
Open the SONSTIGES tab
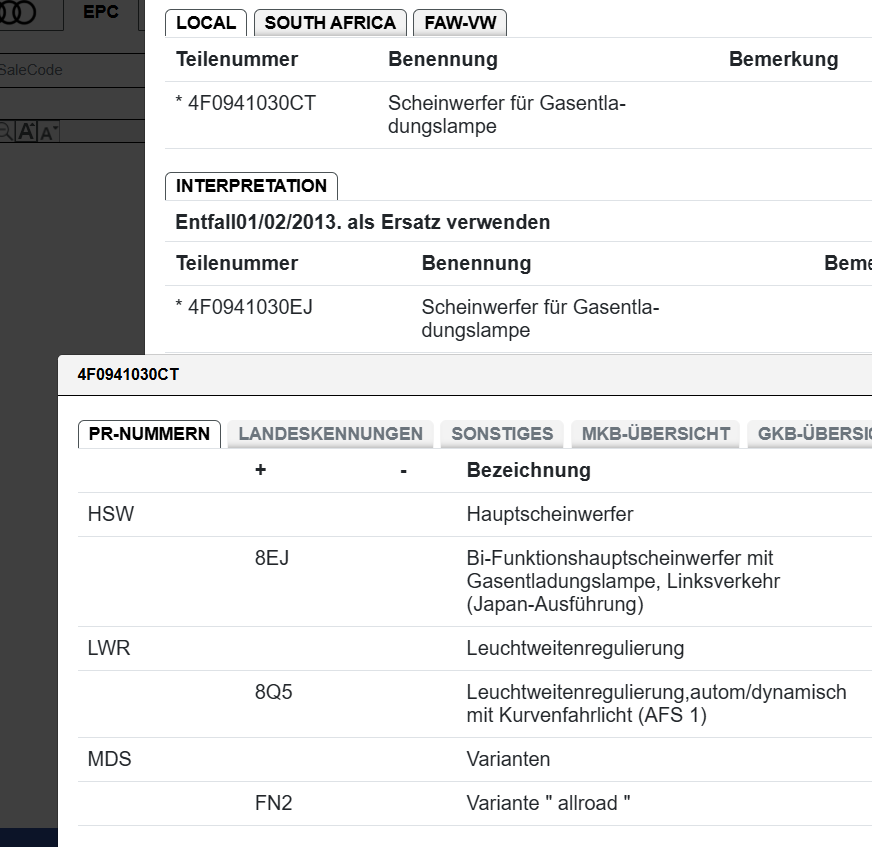[502, 434]
